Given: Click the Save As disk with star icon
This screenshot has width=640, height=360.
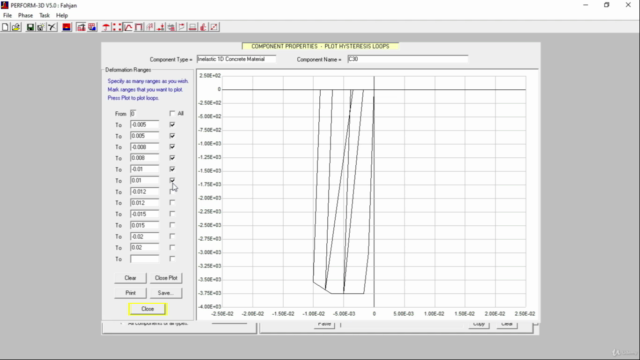Looking at the screenshot, I should pos(41,27).
